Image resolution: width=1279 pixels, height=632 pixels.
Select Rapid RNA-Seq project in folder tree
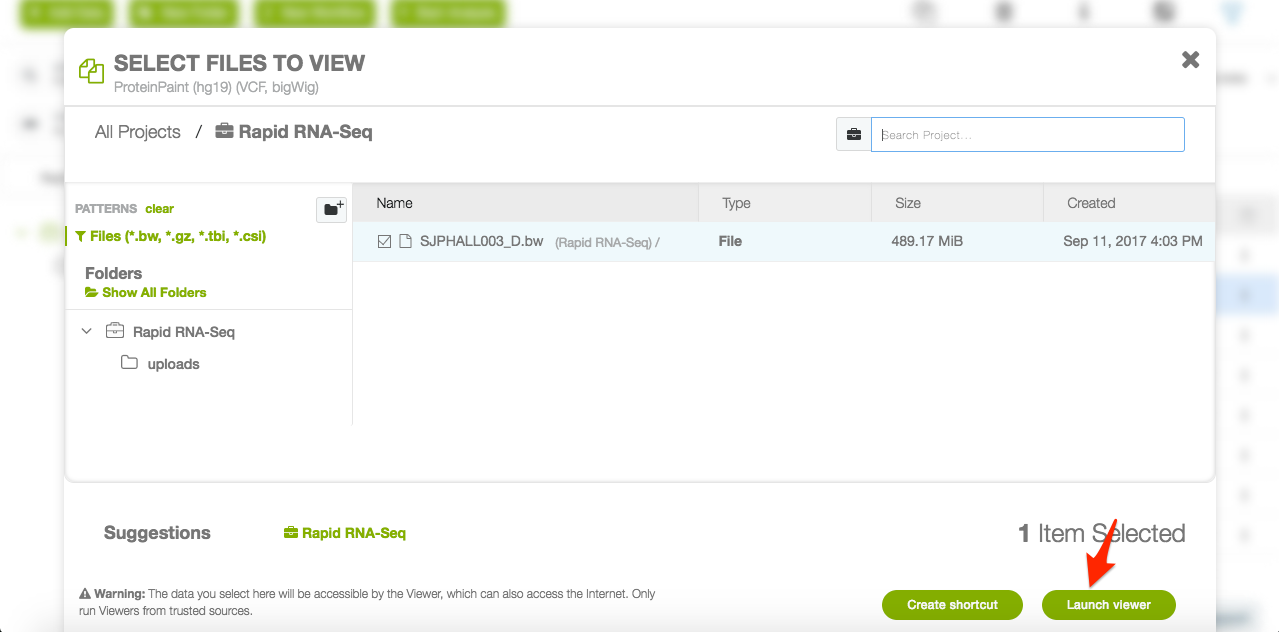[x=184, y=331]
